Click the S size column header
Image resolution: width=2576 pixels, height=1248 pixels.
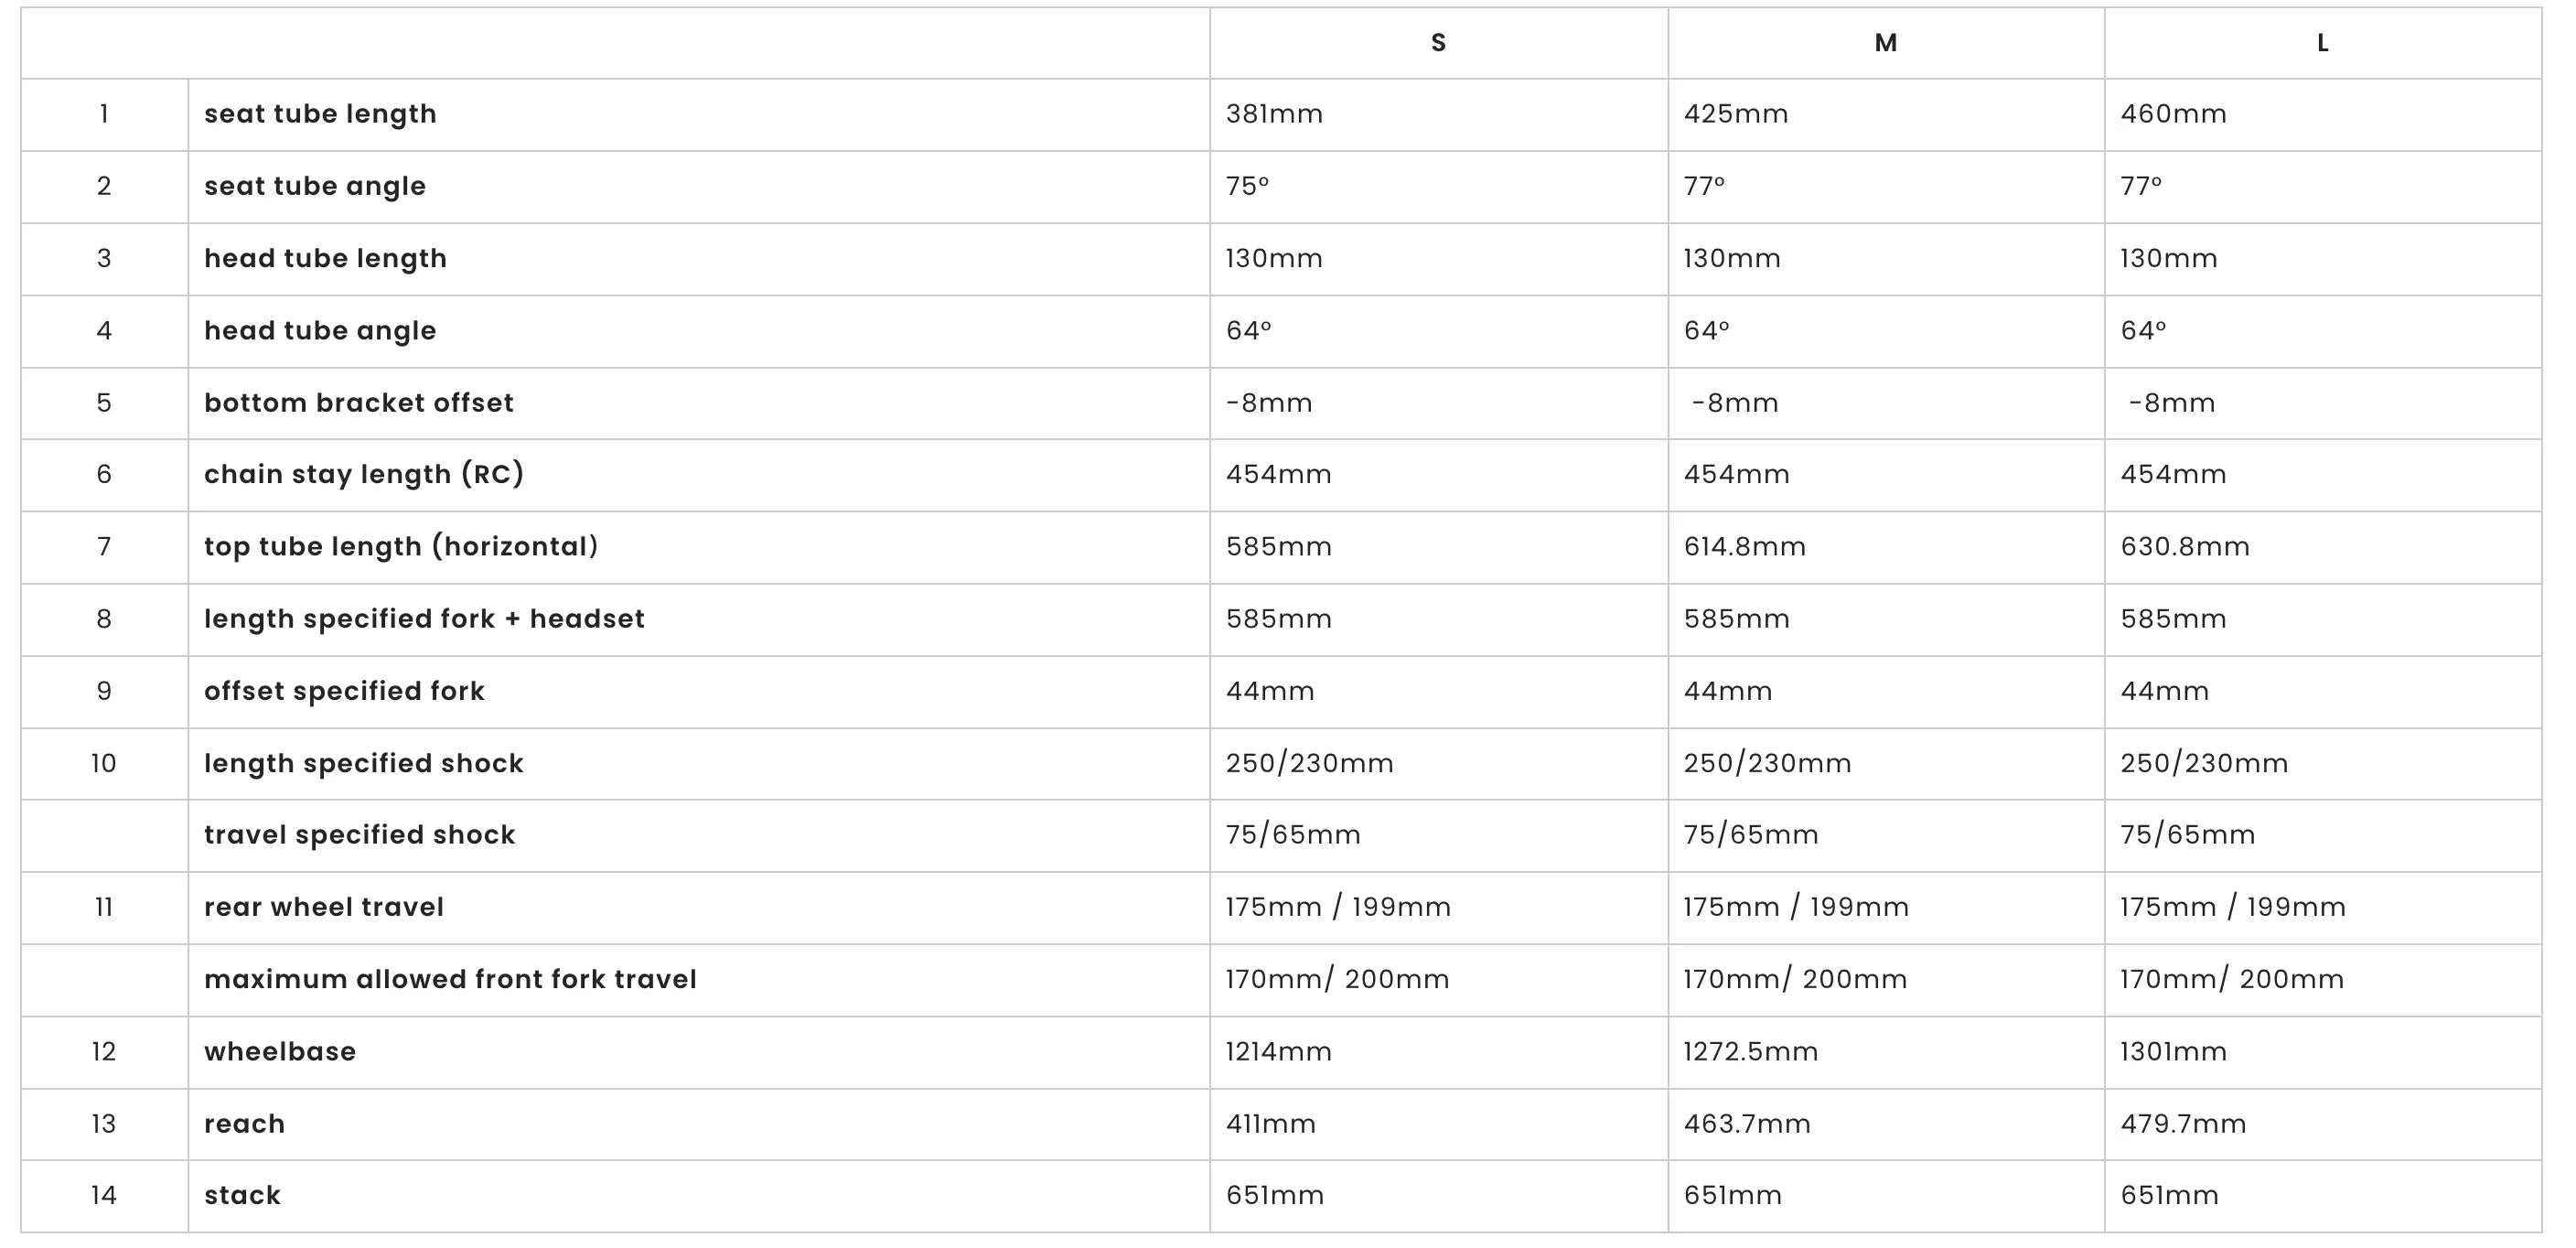(x=1438, y=43)
